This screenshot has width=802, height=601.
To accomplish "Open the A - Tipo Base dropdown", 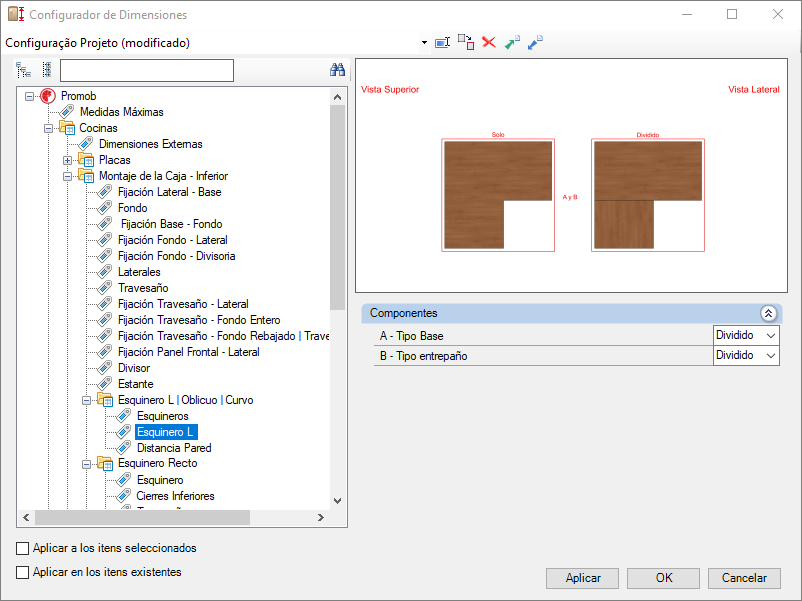I will pos(771,336).
